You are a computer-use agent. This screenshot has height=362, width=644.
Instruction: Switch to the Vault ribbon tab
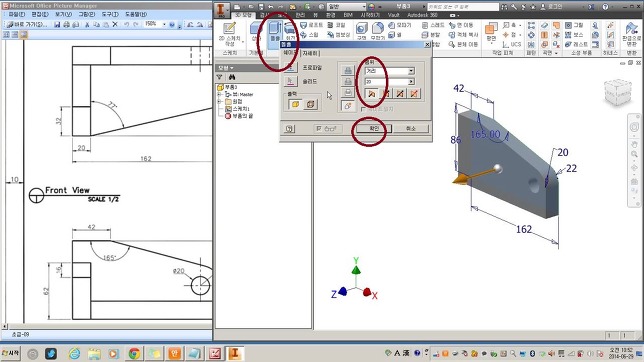pos(393,15)
